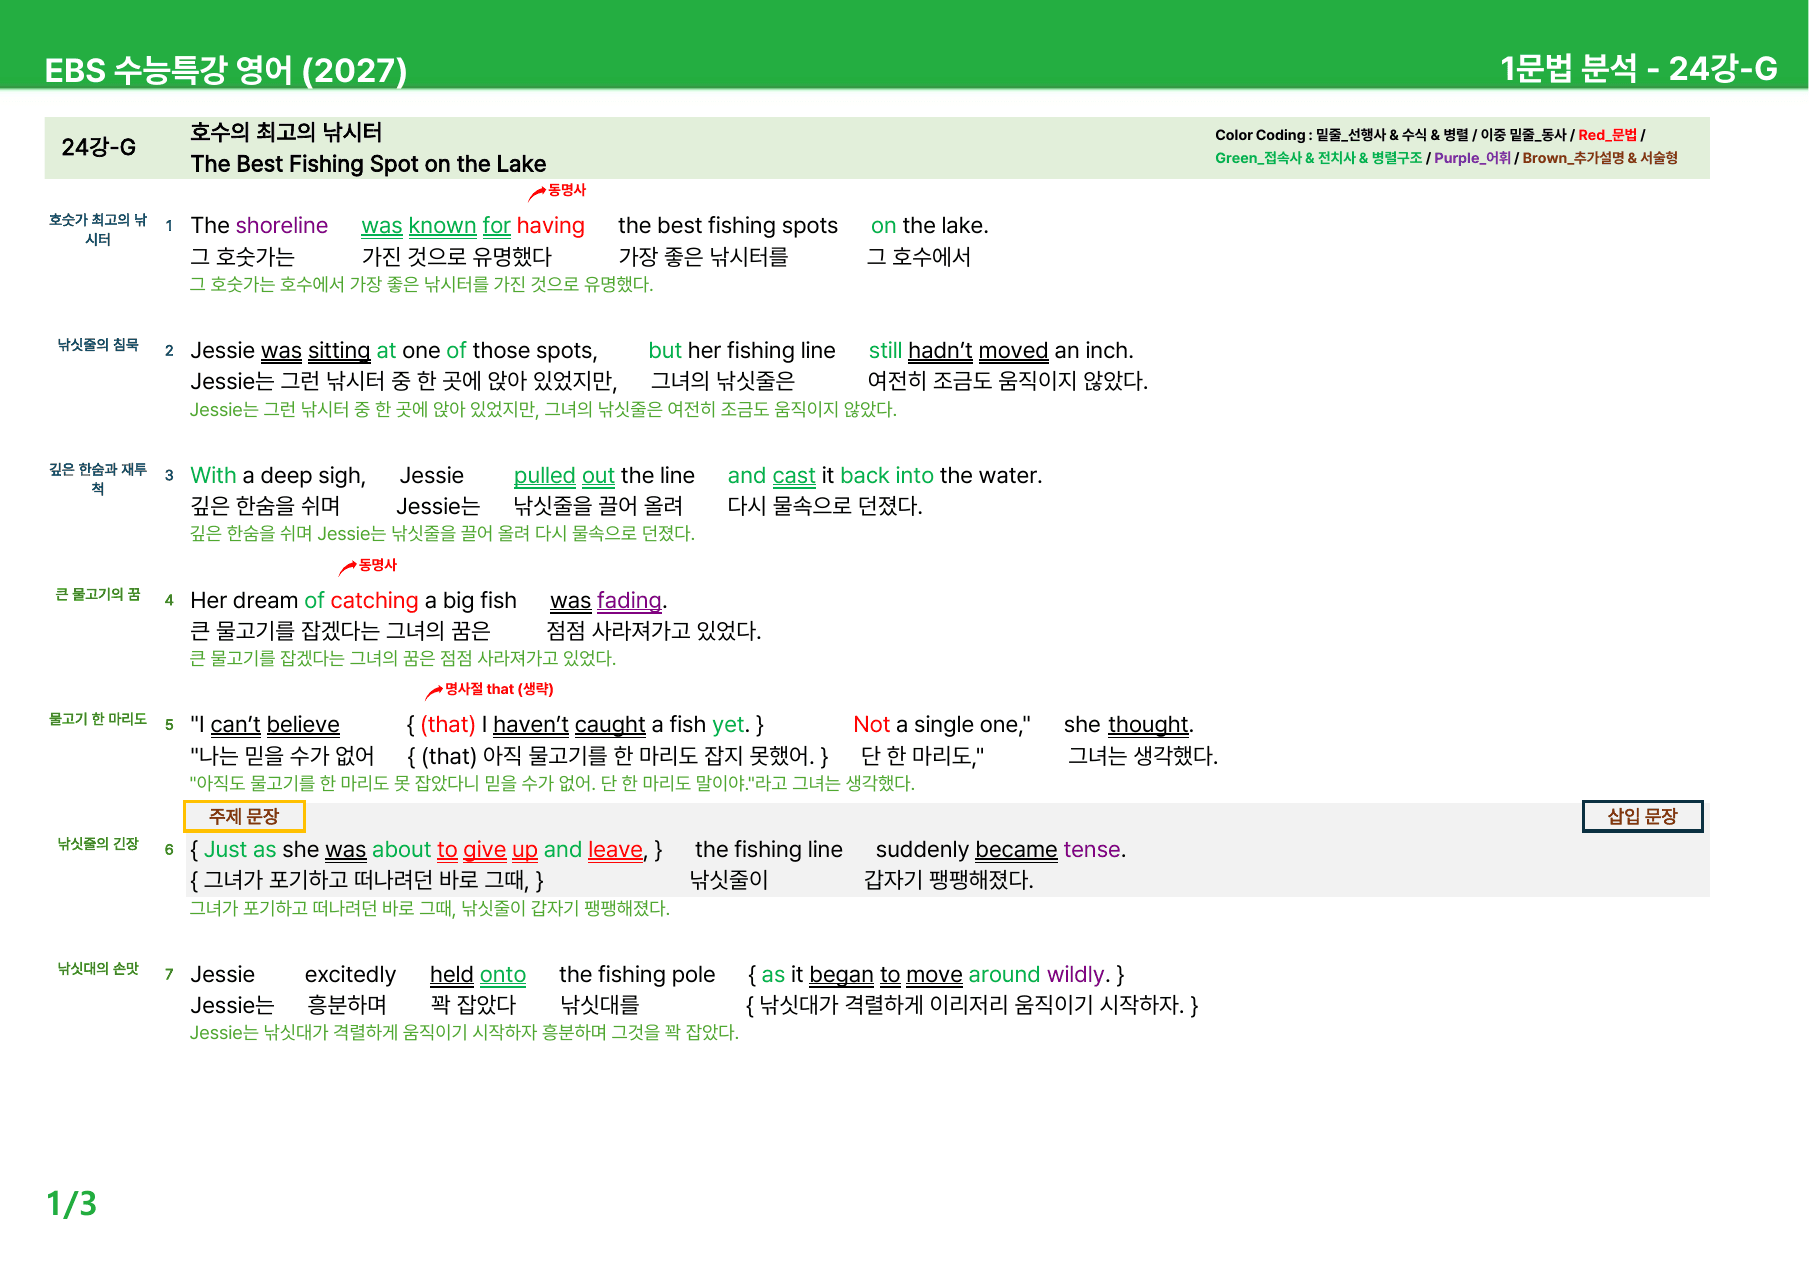The height and width of the screenshot is (1279, 1809).
Task: Click the lesson code '24강-G' in the title bar
Action: [x=98, y=148]
